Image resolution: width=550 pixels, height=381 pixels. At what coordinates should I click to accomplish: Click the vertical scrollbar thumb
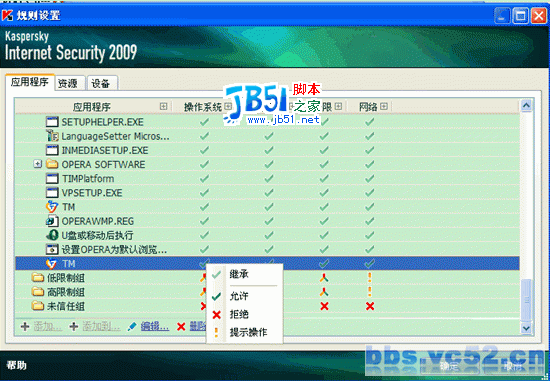[x=526, y=299]
